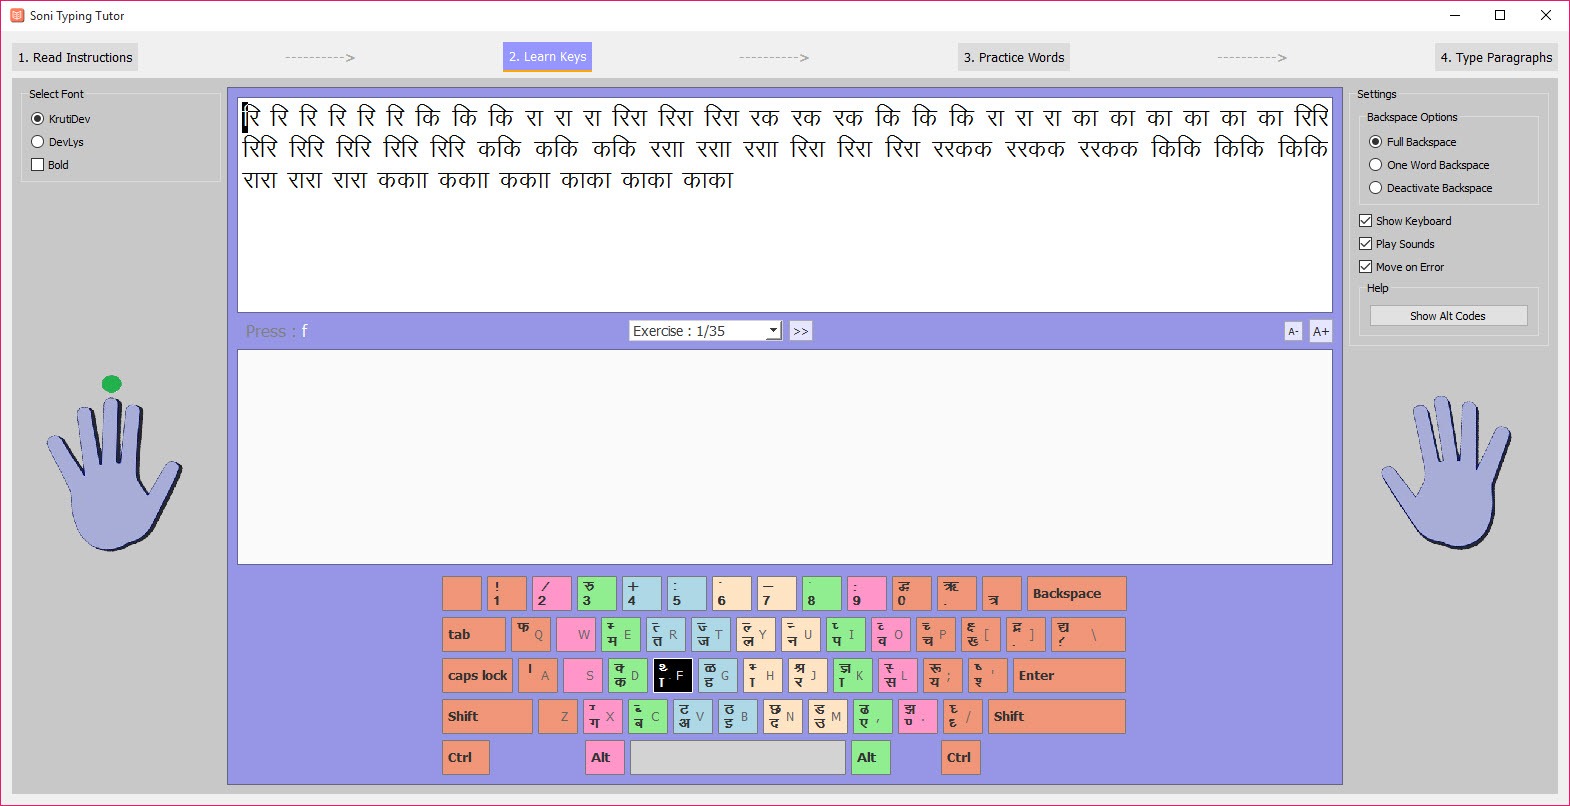The width and height of the screenshot is (1570, 806).
Task: Select the DevLys font option
Action: pyautogui.click(x=38, y=142)
